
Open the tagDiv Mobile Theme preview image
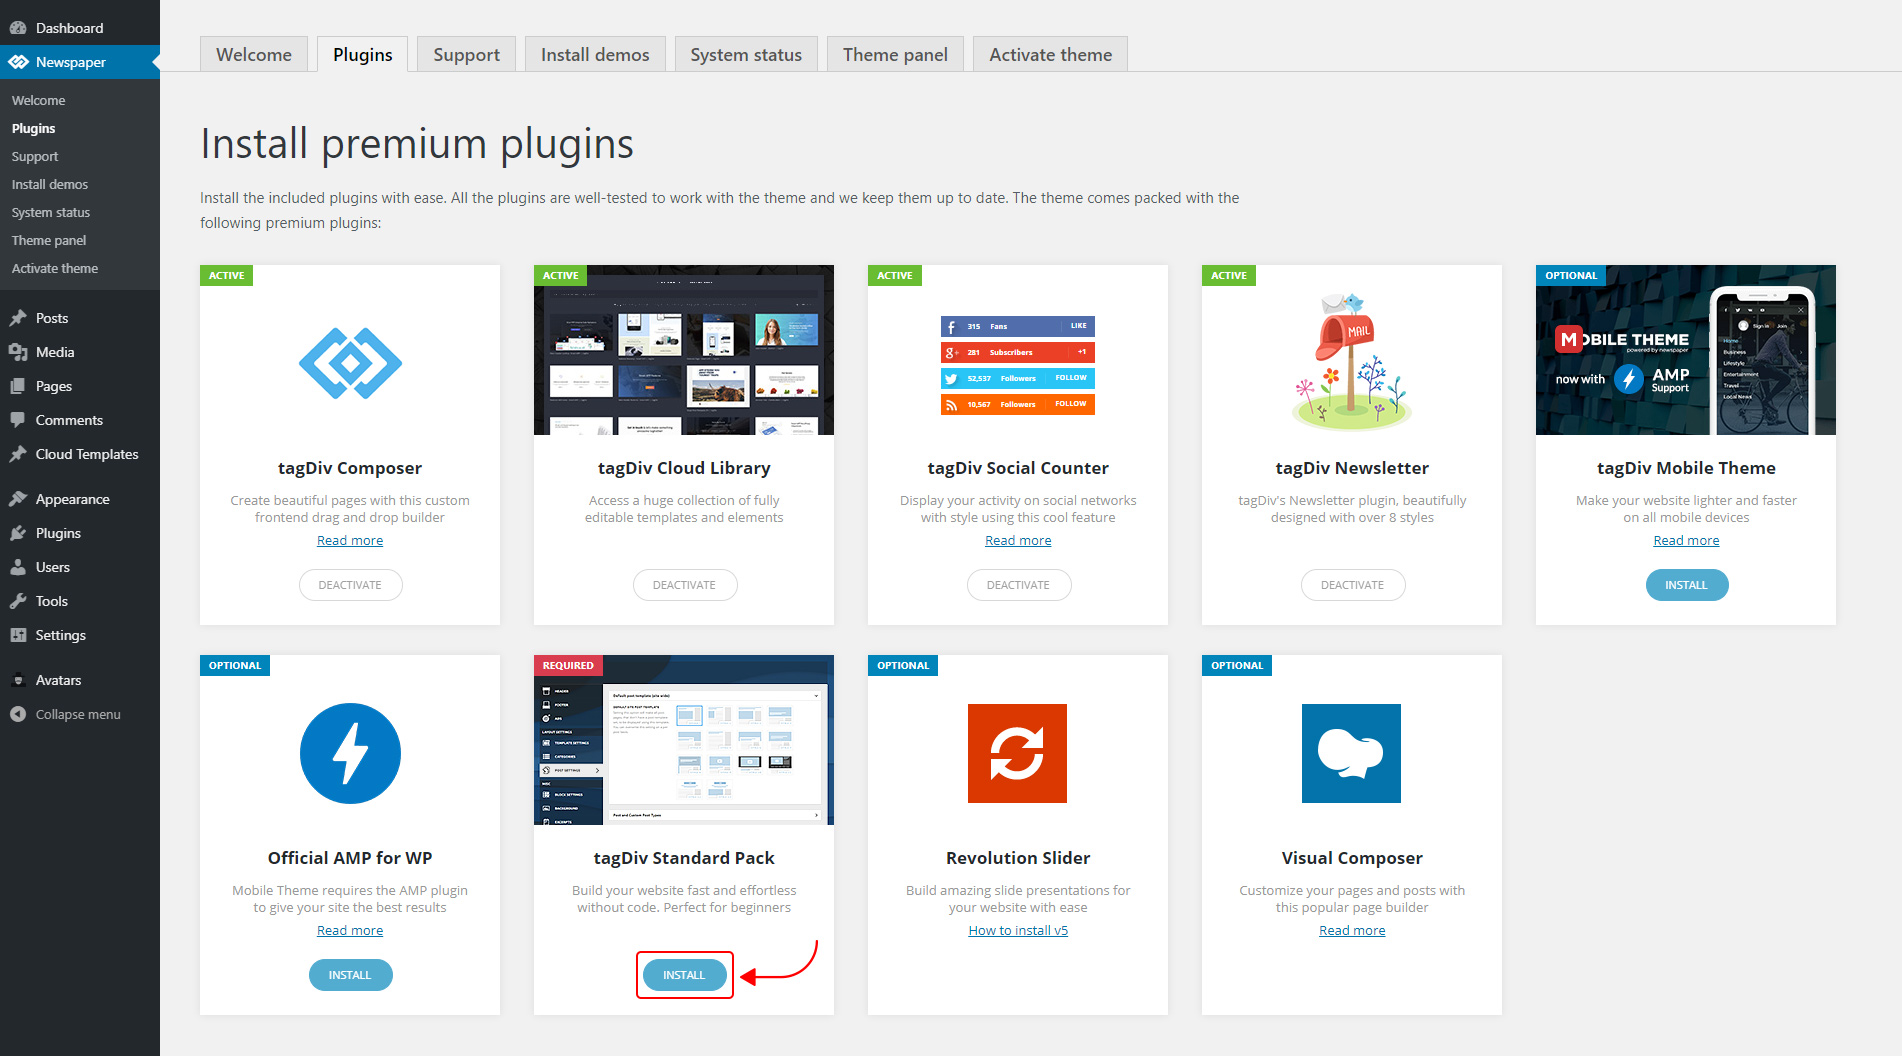(1686, 350)
